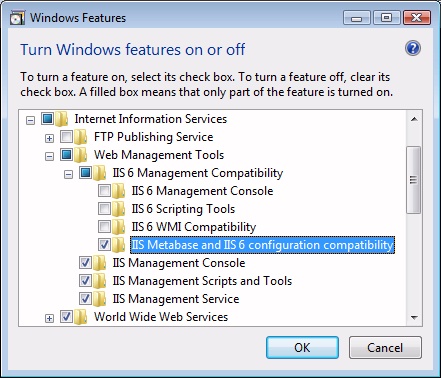Click the FTP Publishing Service folder icon
This screenshot has height=378, width=441.
(80, 137)
